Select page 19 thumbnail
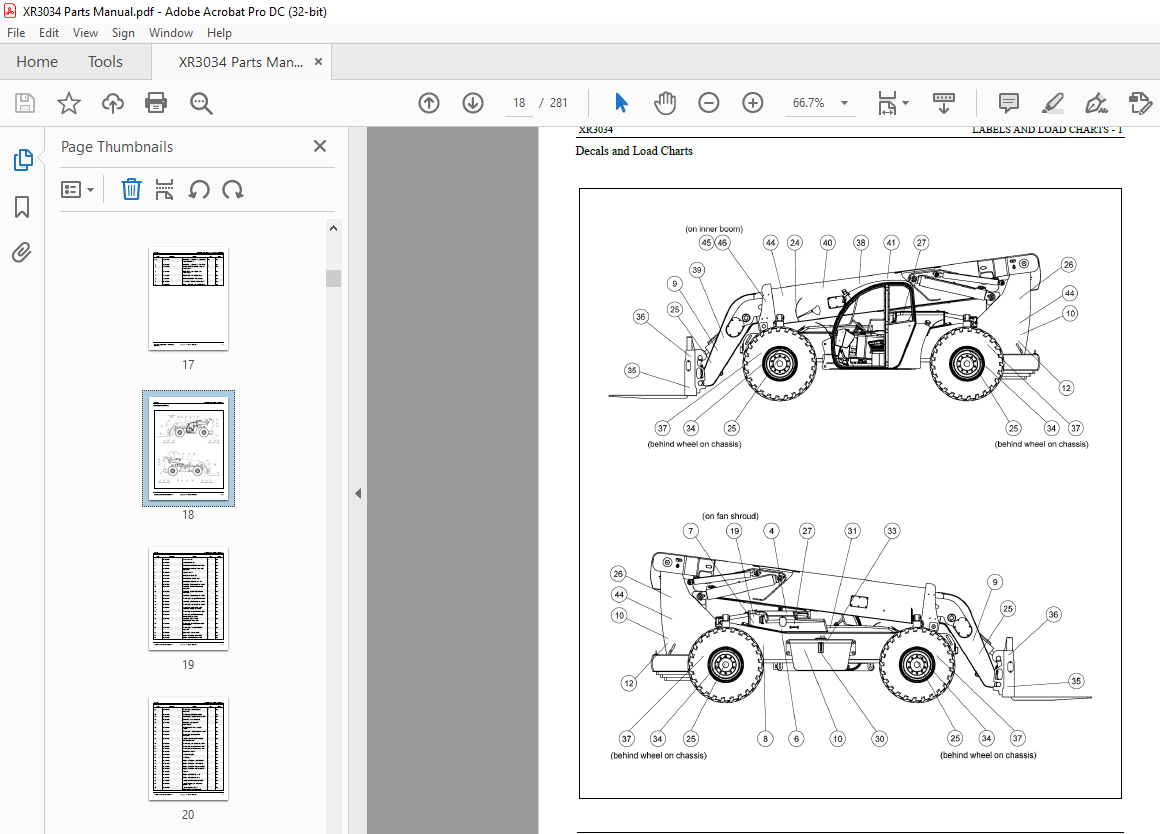Image resolution: width=1160 pixels, height=834 pixels. click(189, 599)
